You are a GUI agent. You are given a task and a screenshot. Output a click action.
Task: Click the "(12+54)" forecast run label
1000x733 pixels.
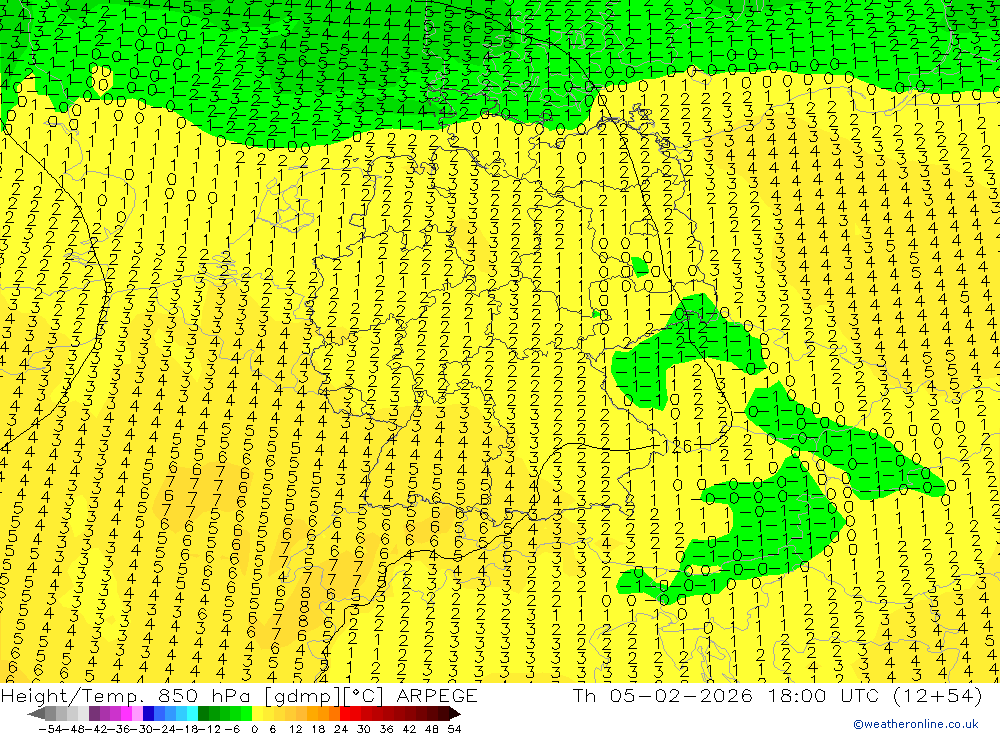tap(936, 695)
